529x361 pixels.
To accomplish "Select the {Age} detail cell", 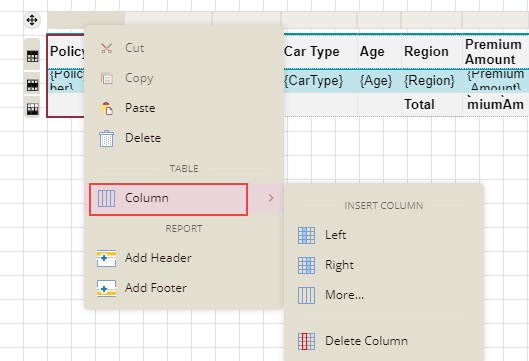I will (380, 81).
